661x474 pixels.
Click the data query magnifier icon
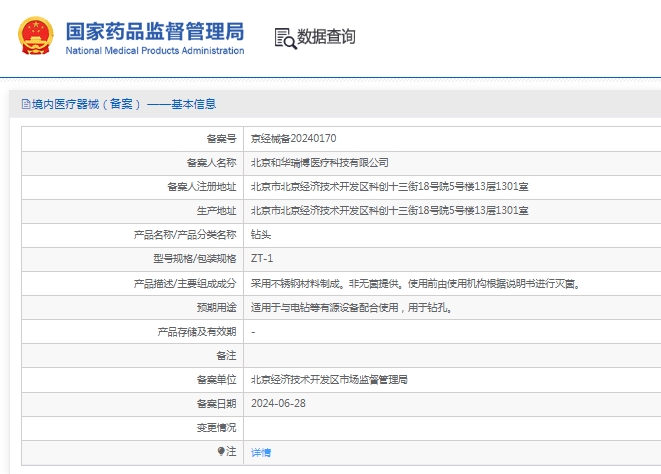tap(285, 38)
